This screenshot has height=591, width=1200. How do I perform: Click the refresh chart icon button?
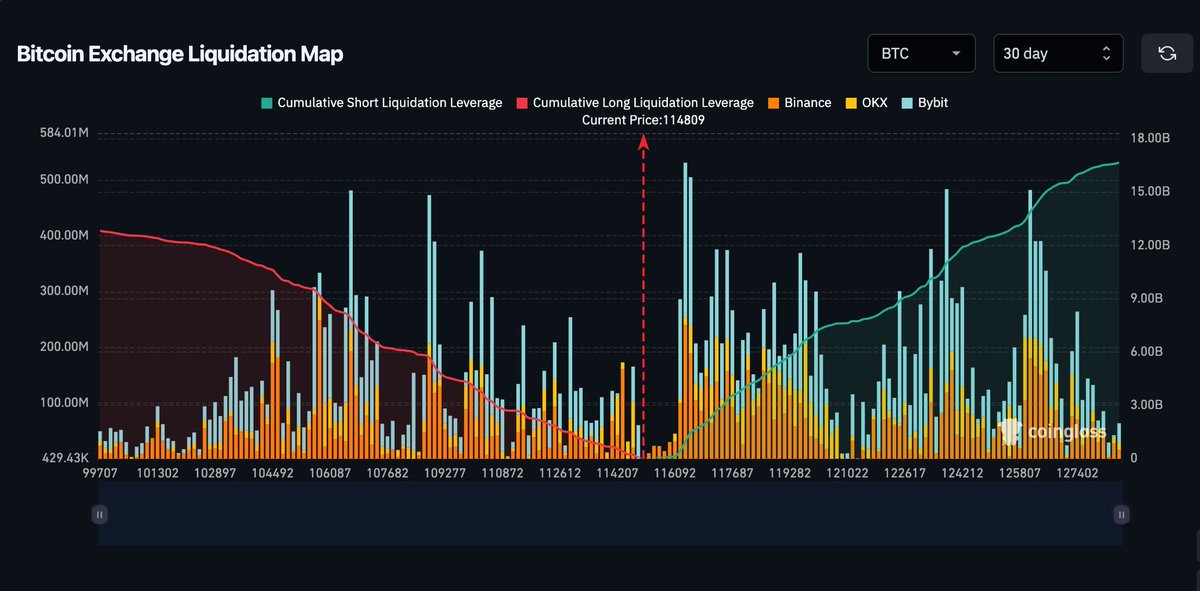(1166, 53)
